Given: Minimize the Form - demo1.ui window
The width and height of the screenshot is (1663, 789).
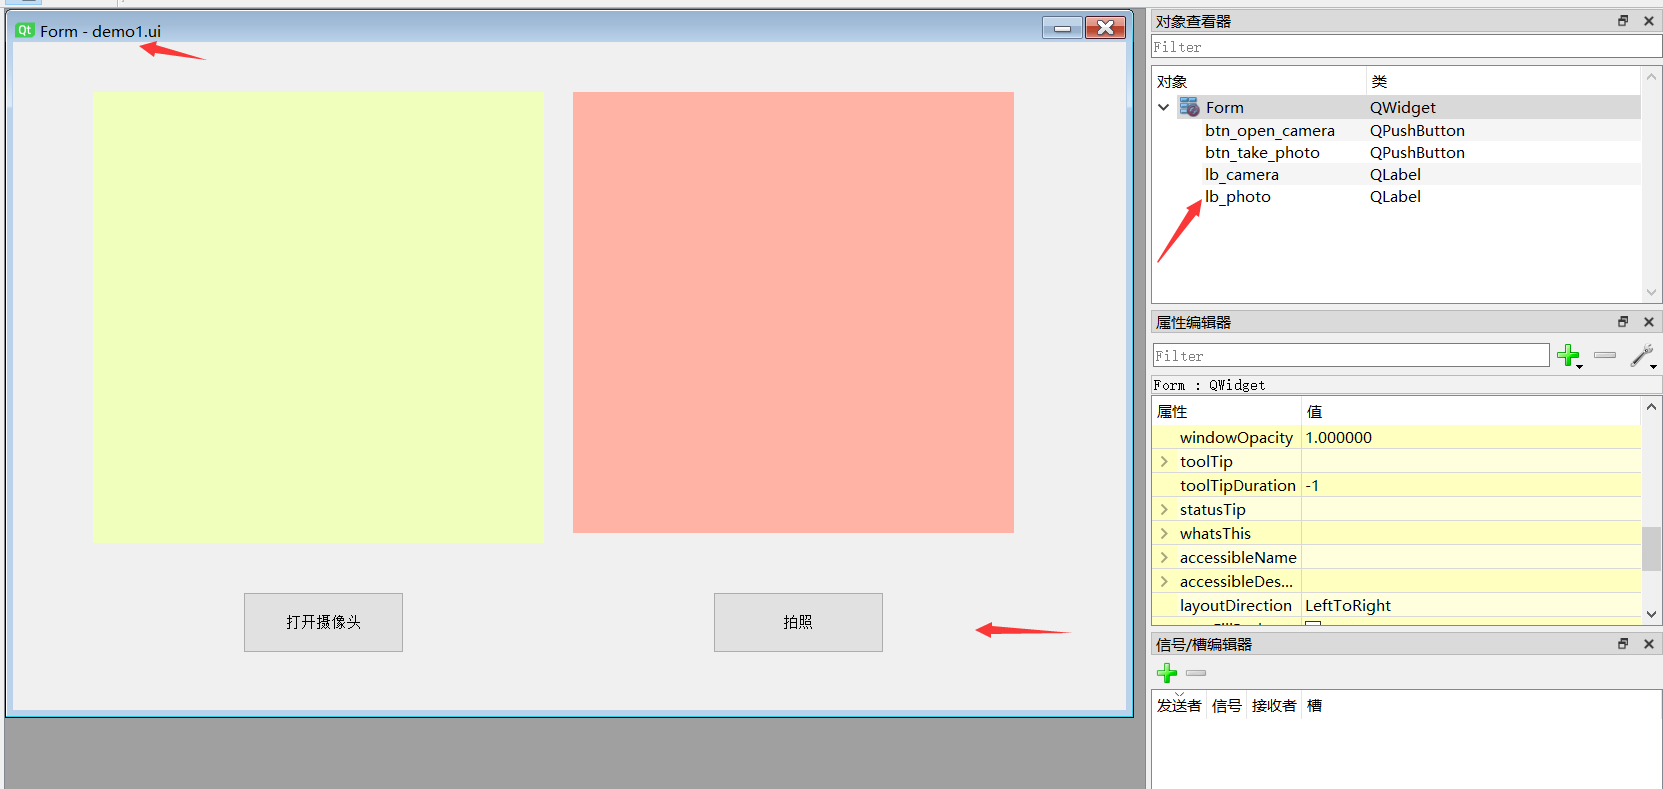Looking at the screenshot, I should pyautogui.click(x=1062, y=28).
